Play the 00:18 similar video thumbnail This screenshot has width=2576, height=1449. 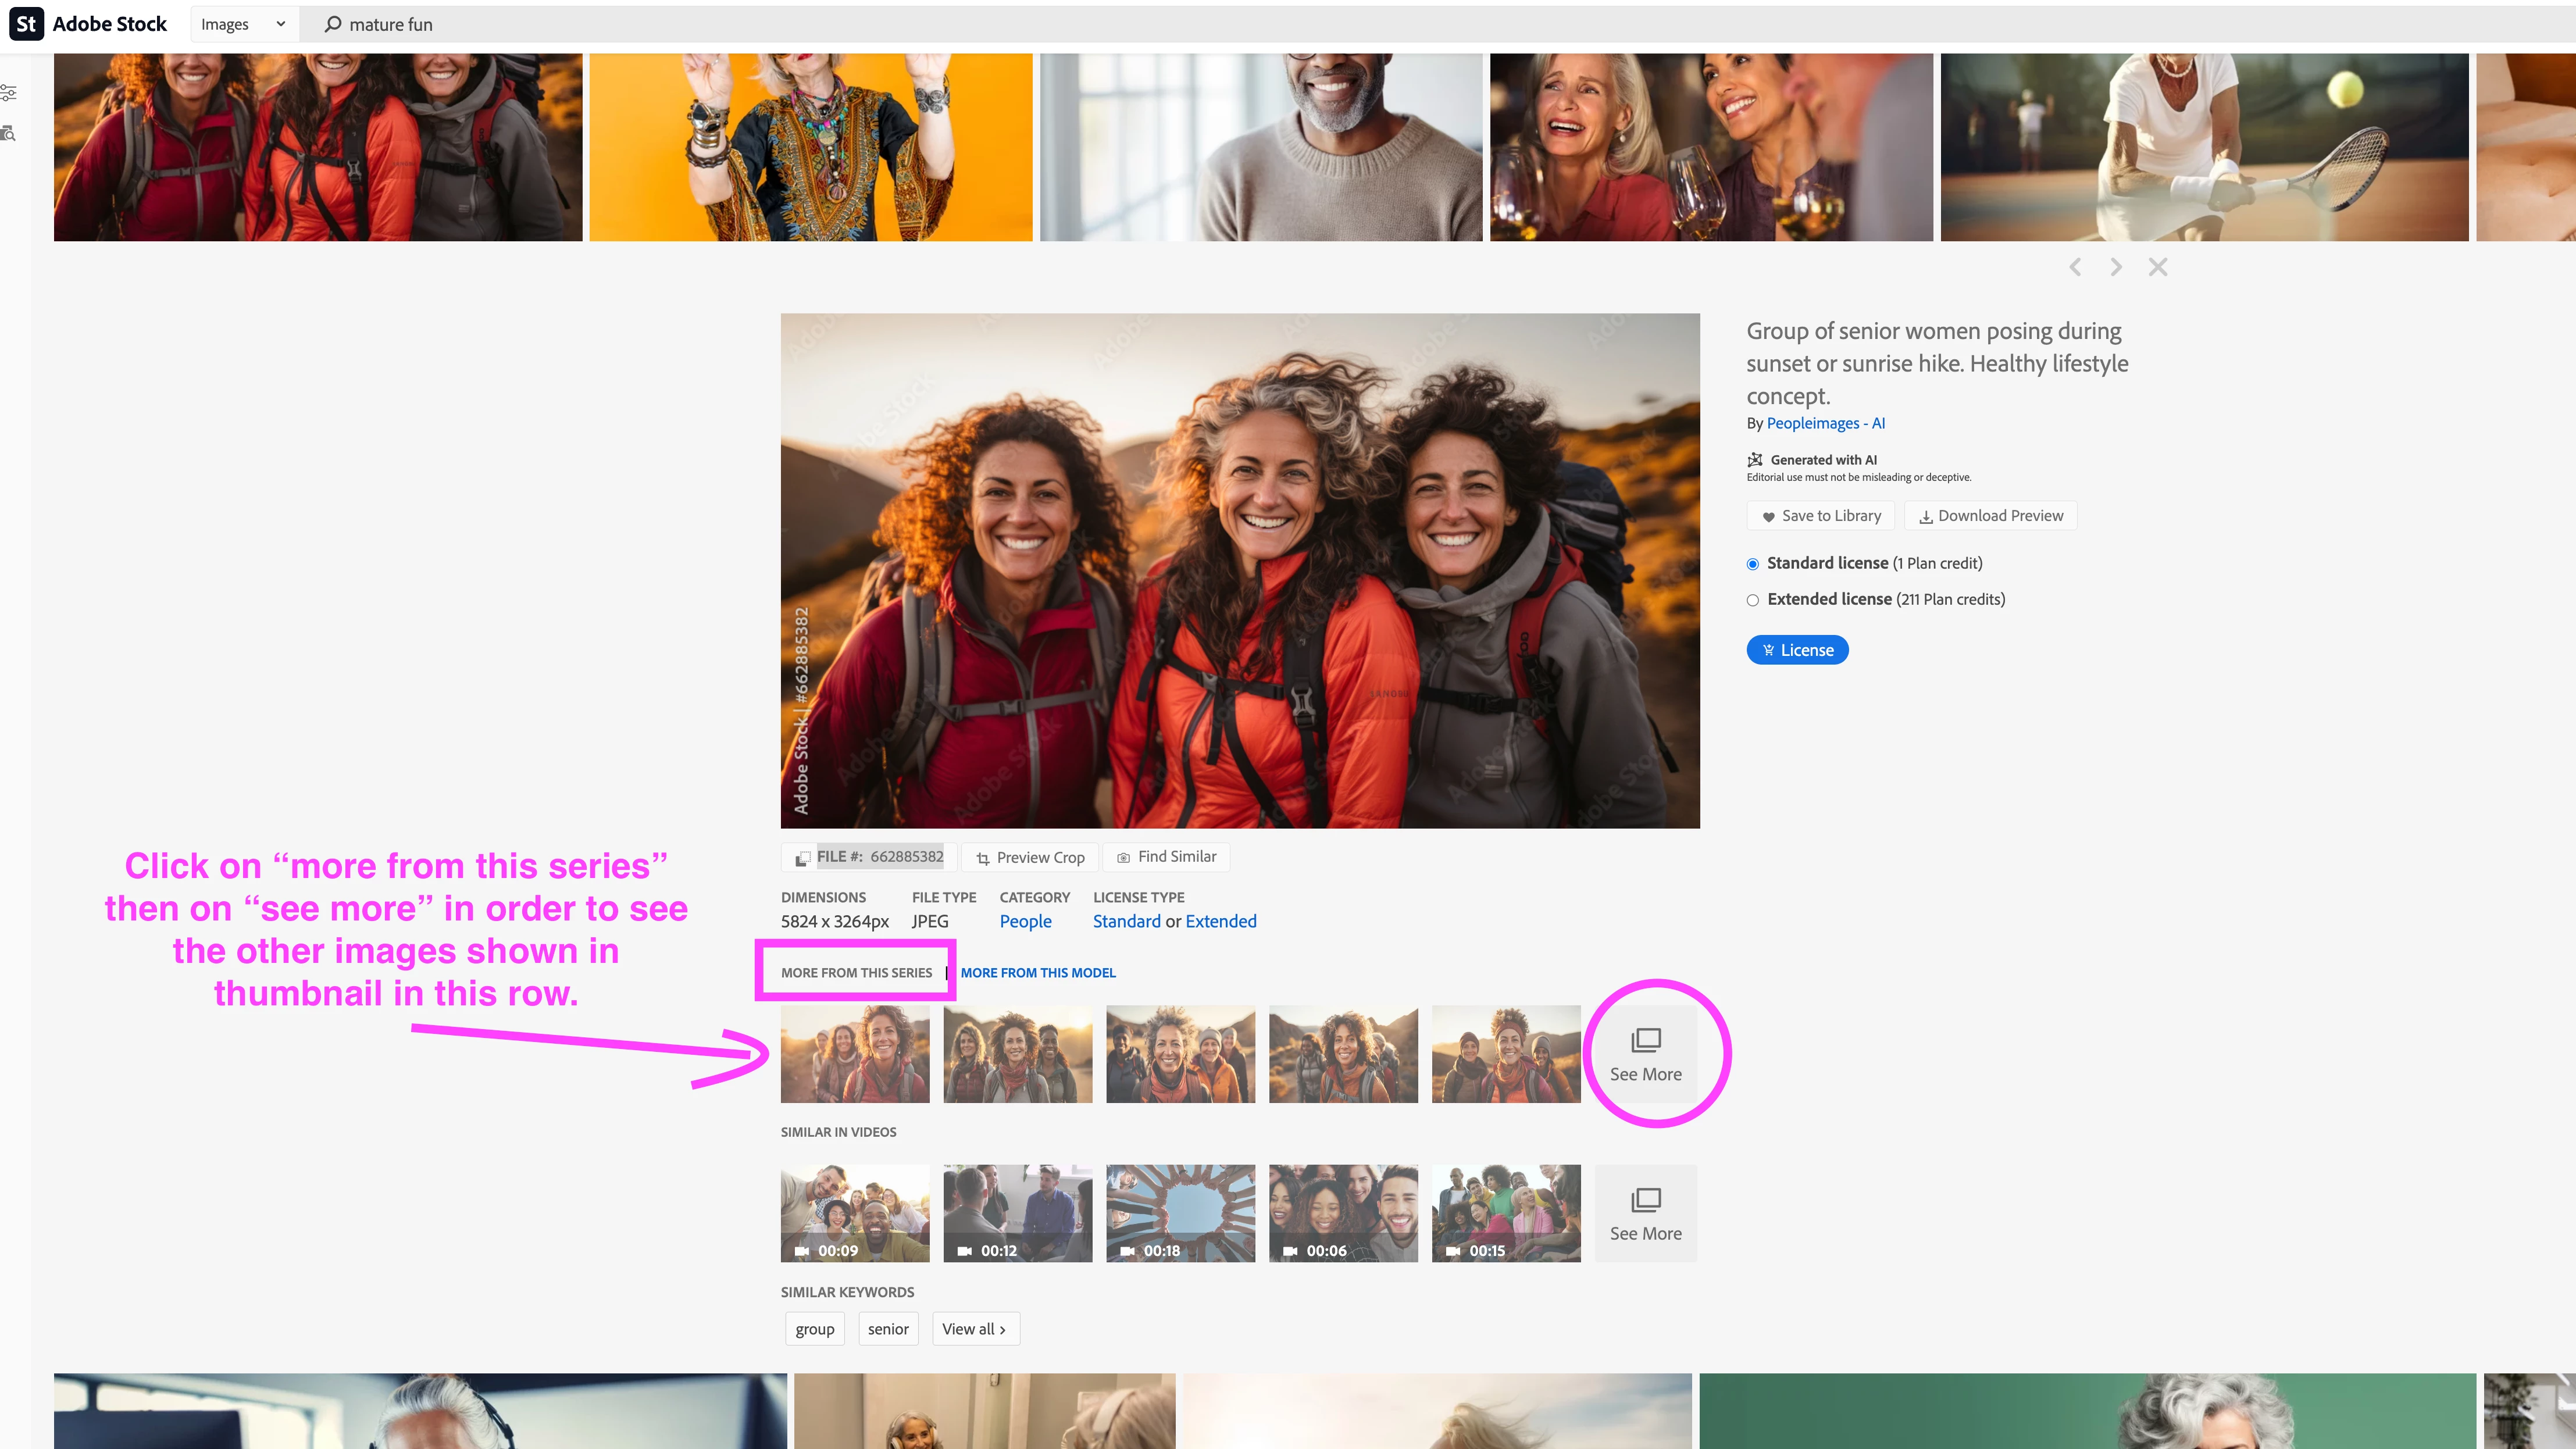coord(1180,1213)
